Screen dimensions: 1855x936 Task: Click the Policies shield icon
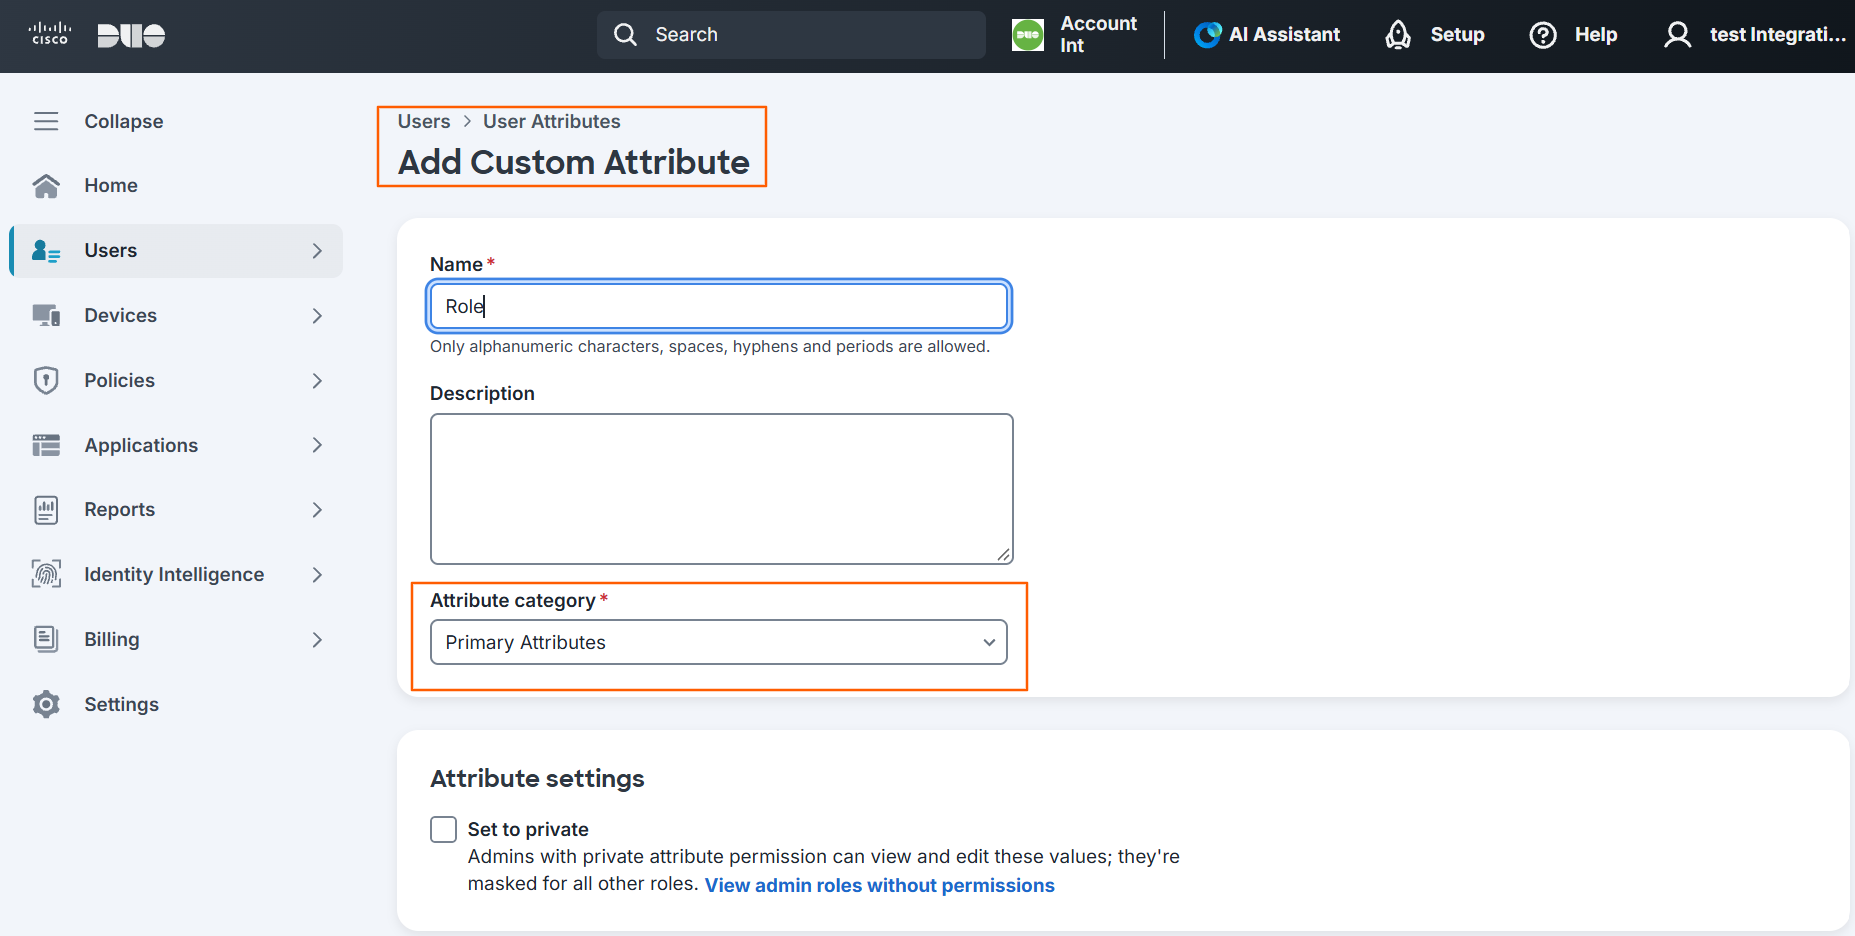click(x=46, y=380)
